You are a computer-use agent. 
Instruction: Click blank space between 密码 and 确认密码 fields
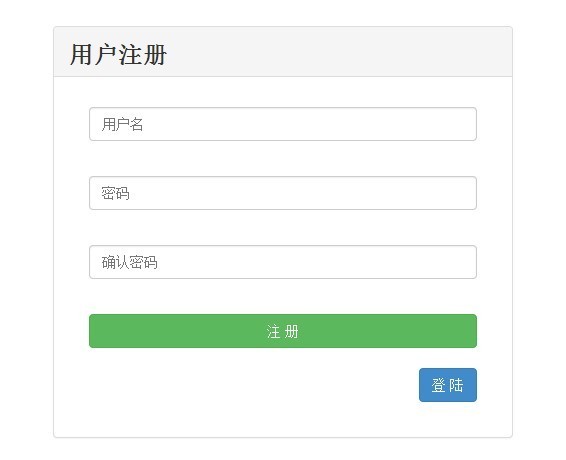(x=283, y=227)
